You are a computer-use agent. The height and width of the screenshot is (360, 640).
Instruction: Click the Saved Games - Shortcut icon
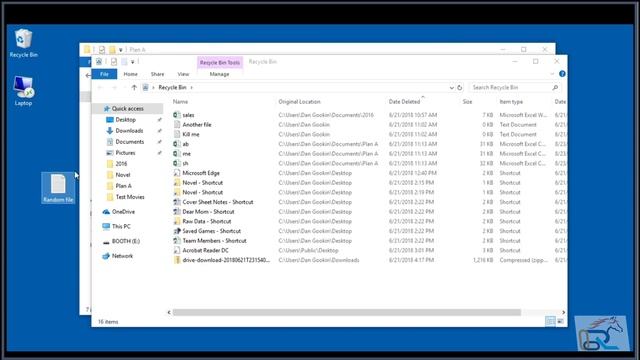click(177, 231)
